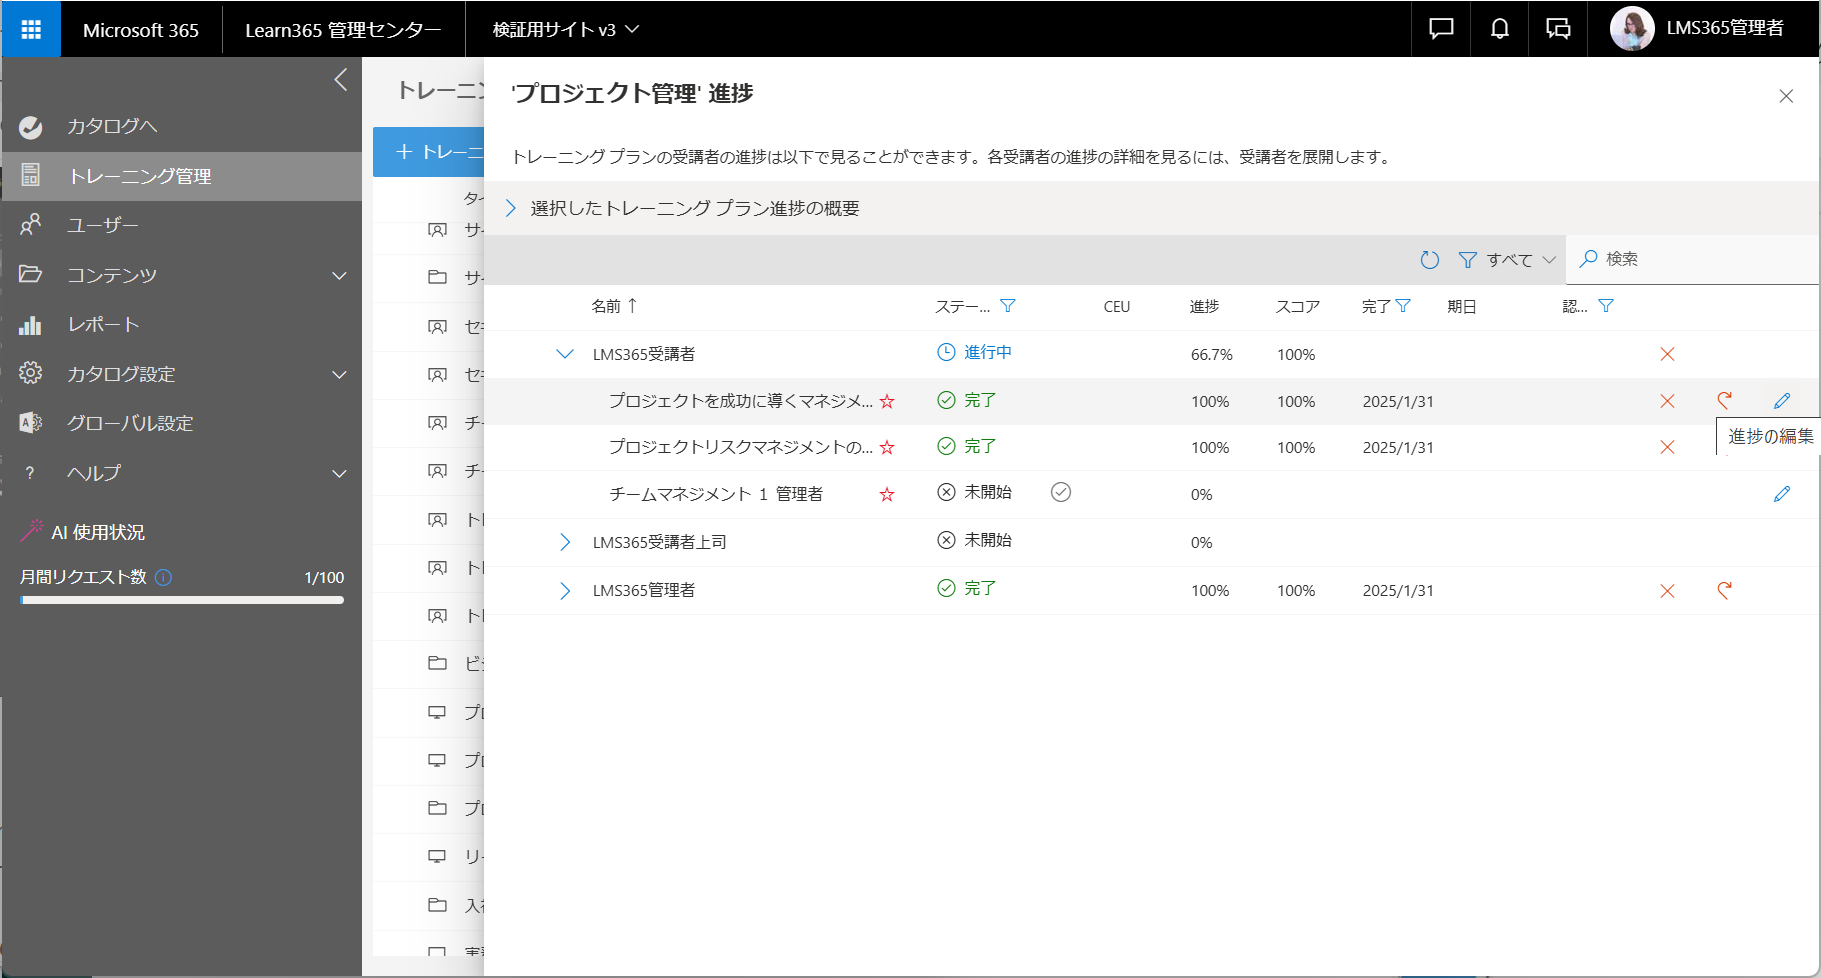Viewport: 1821px width, 978px height.
Task: Click 期日 column header
Action: (x=1462, y=306)
